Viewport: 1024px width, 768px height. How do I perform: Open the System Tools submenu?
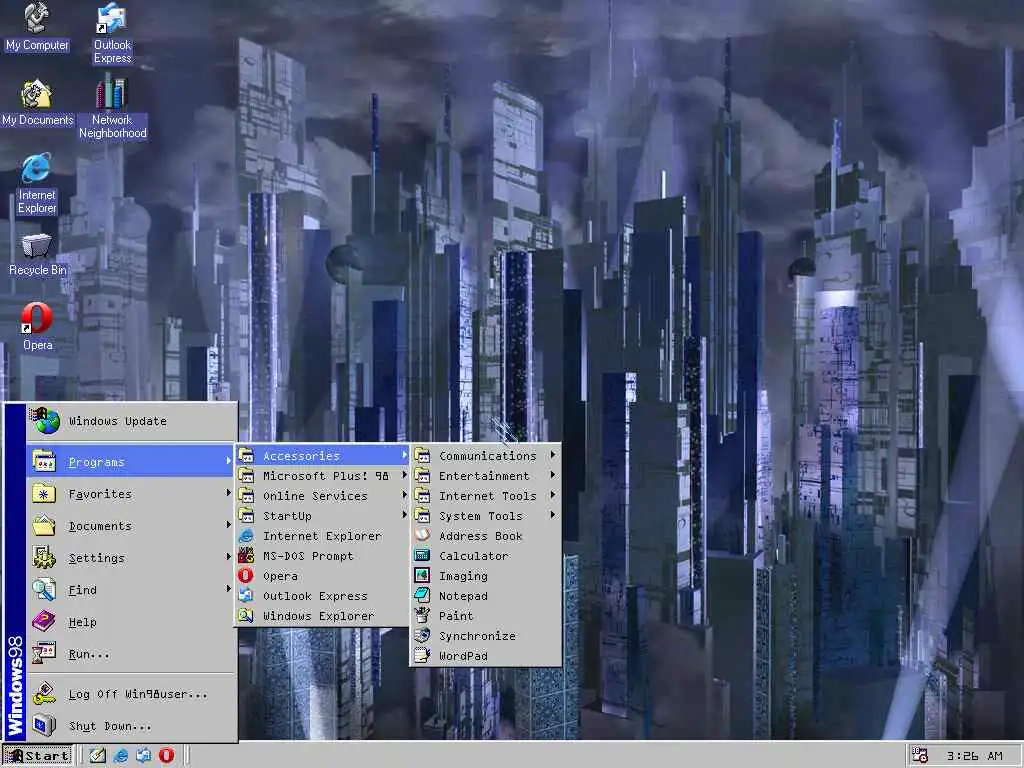[485, 516]
